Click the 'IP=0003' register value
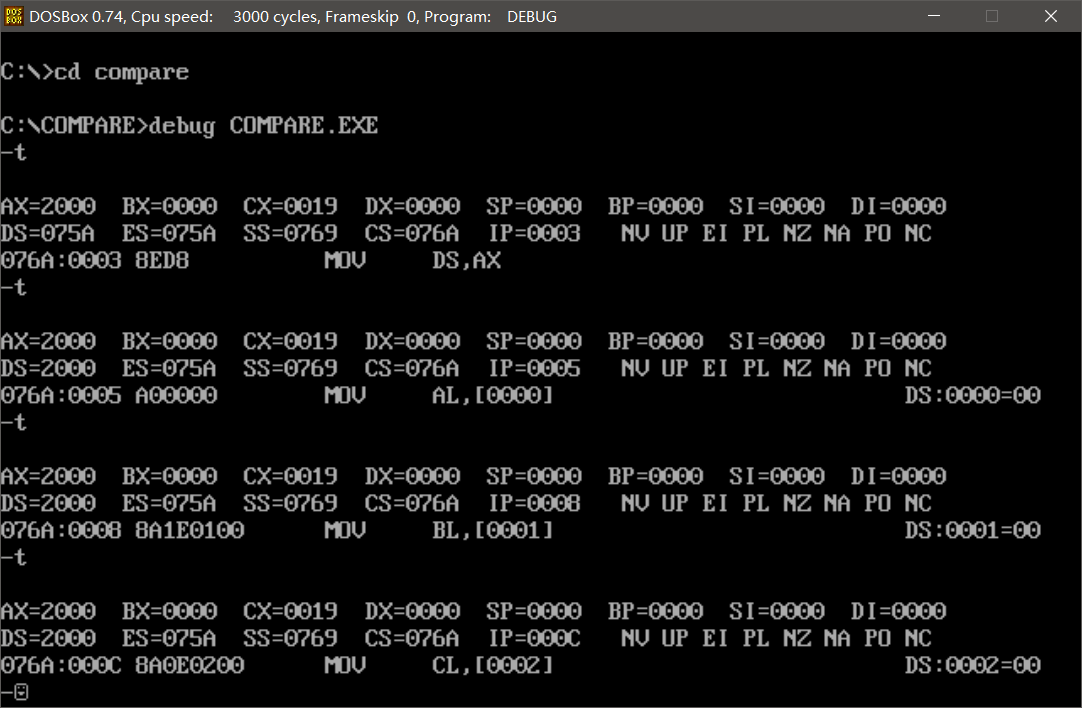This screenshot has height=708, width=1082. [535, 234]
